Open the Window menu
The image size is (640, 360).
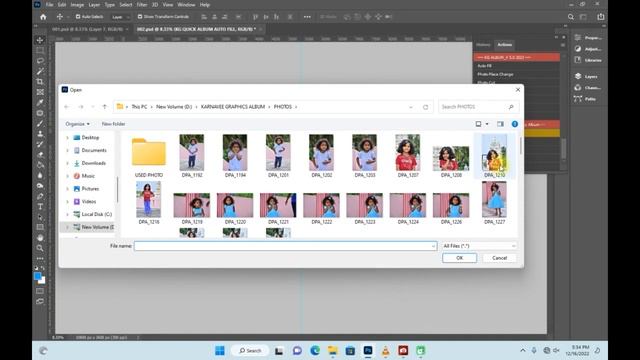(186, 5)
